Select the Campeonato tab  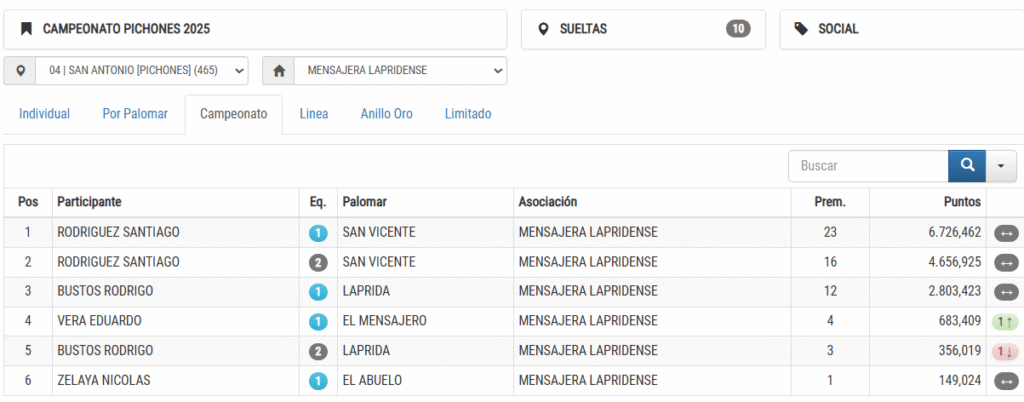[234, 114]
